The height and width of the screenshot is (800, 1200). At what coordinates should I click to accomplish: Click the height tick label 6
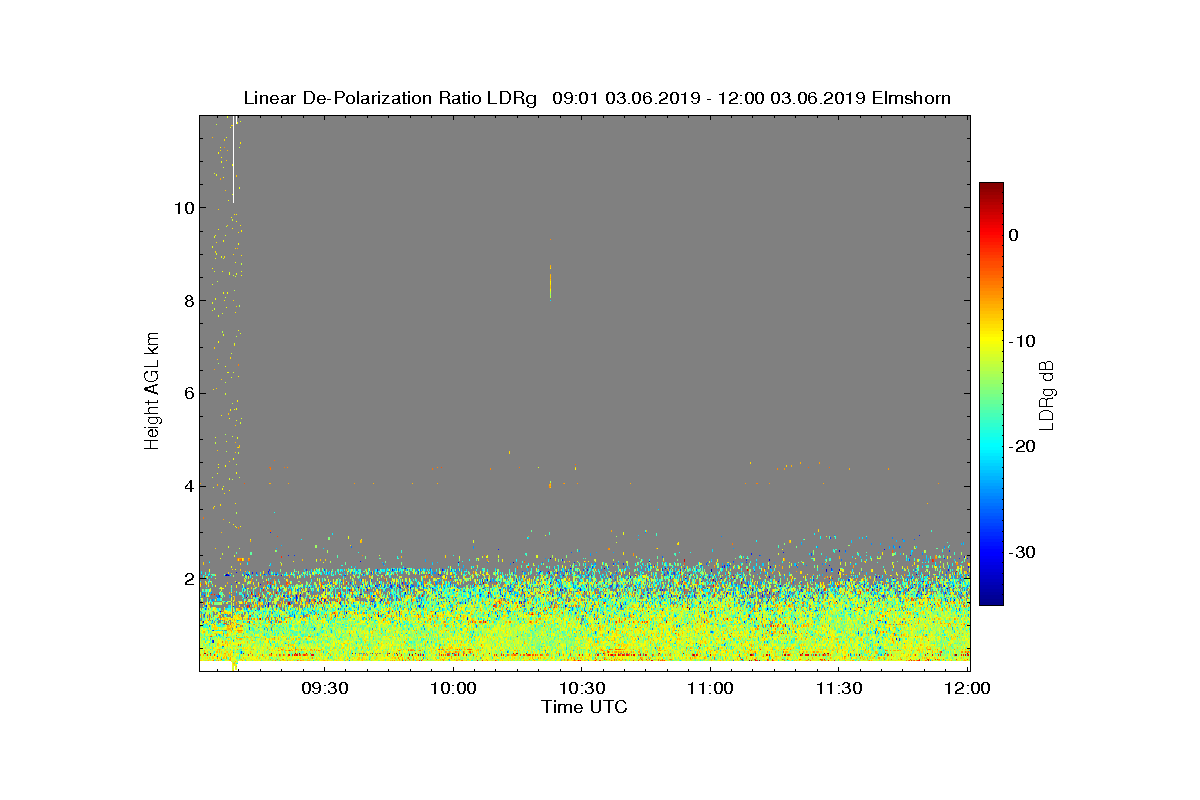click(188, 394)
